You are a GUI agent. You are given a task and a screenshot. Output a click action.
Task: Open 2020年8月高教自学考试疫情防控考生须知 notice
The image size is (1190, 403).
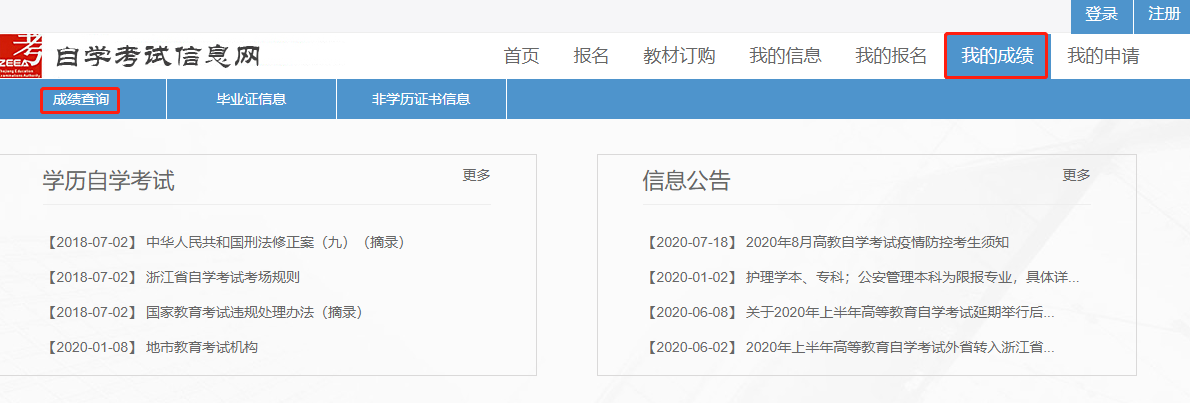(877, 242)
